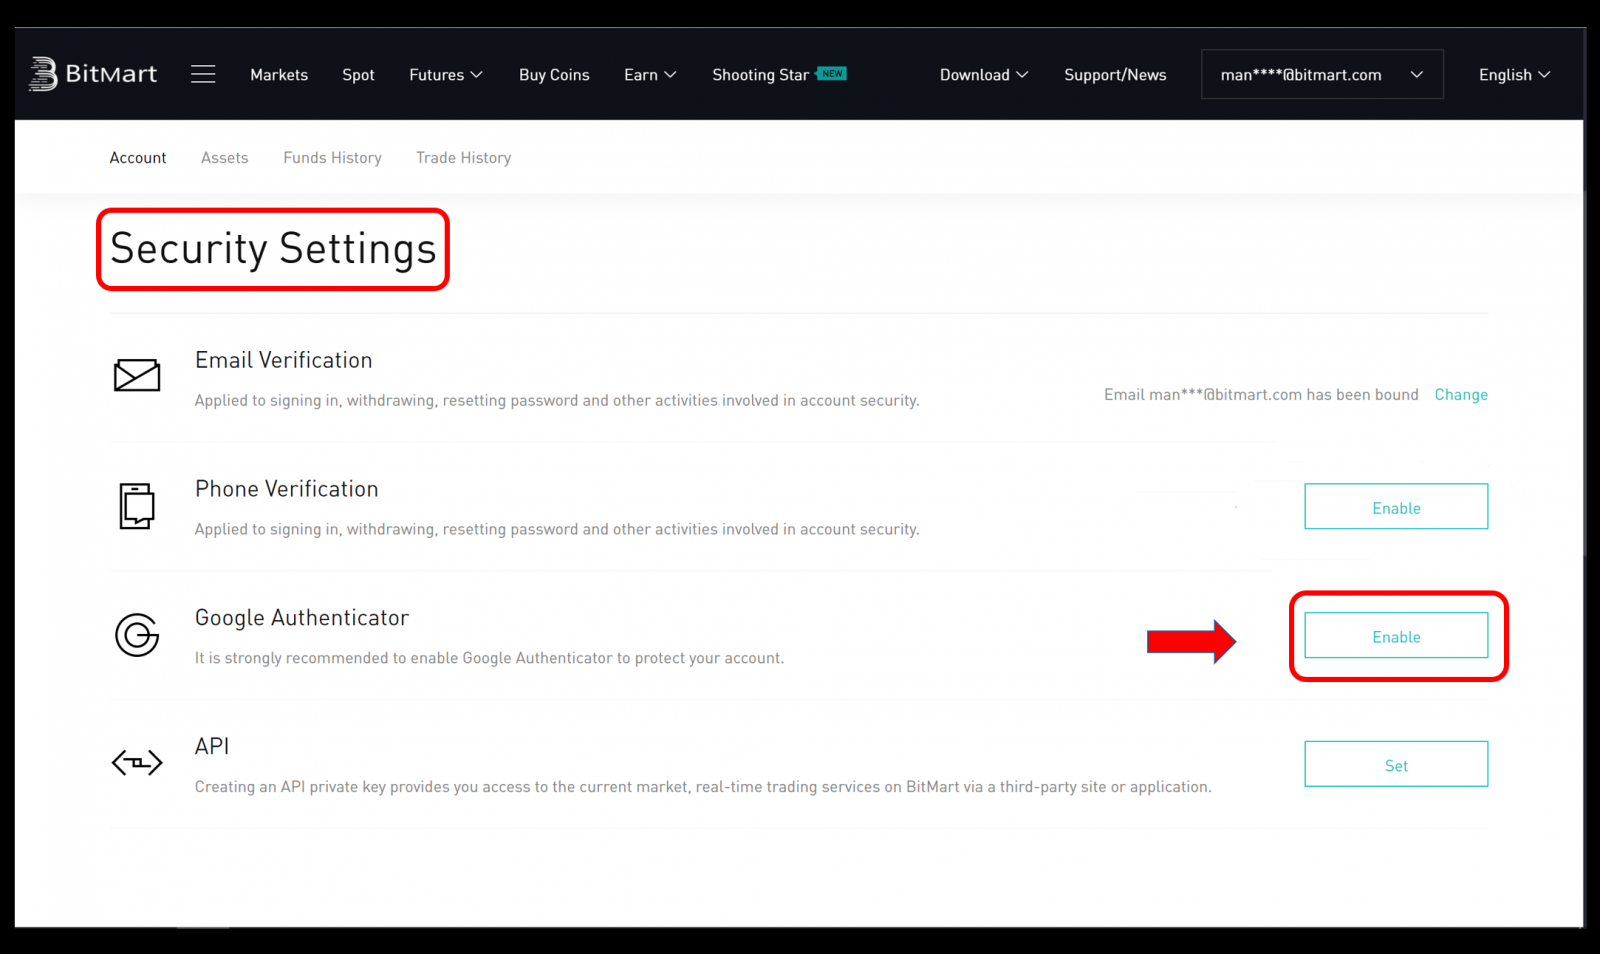Select the Trade History tab
The height and width of the screenshot is (954, 1600).
click(x=462, y=157)
